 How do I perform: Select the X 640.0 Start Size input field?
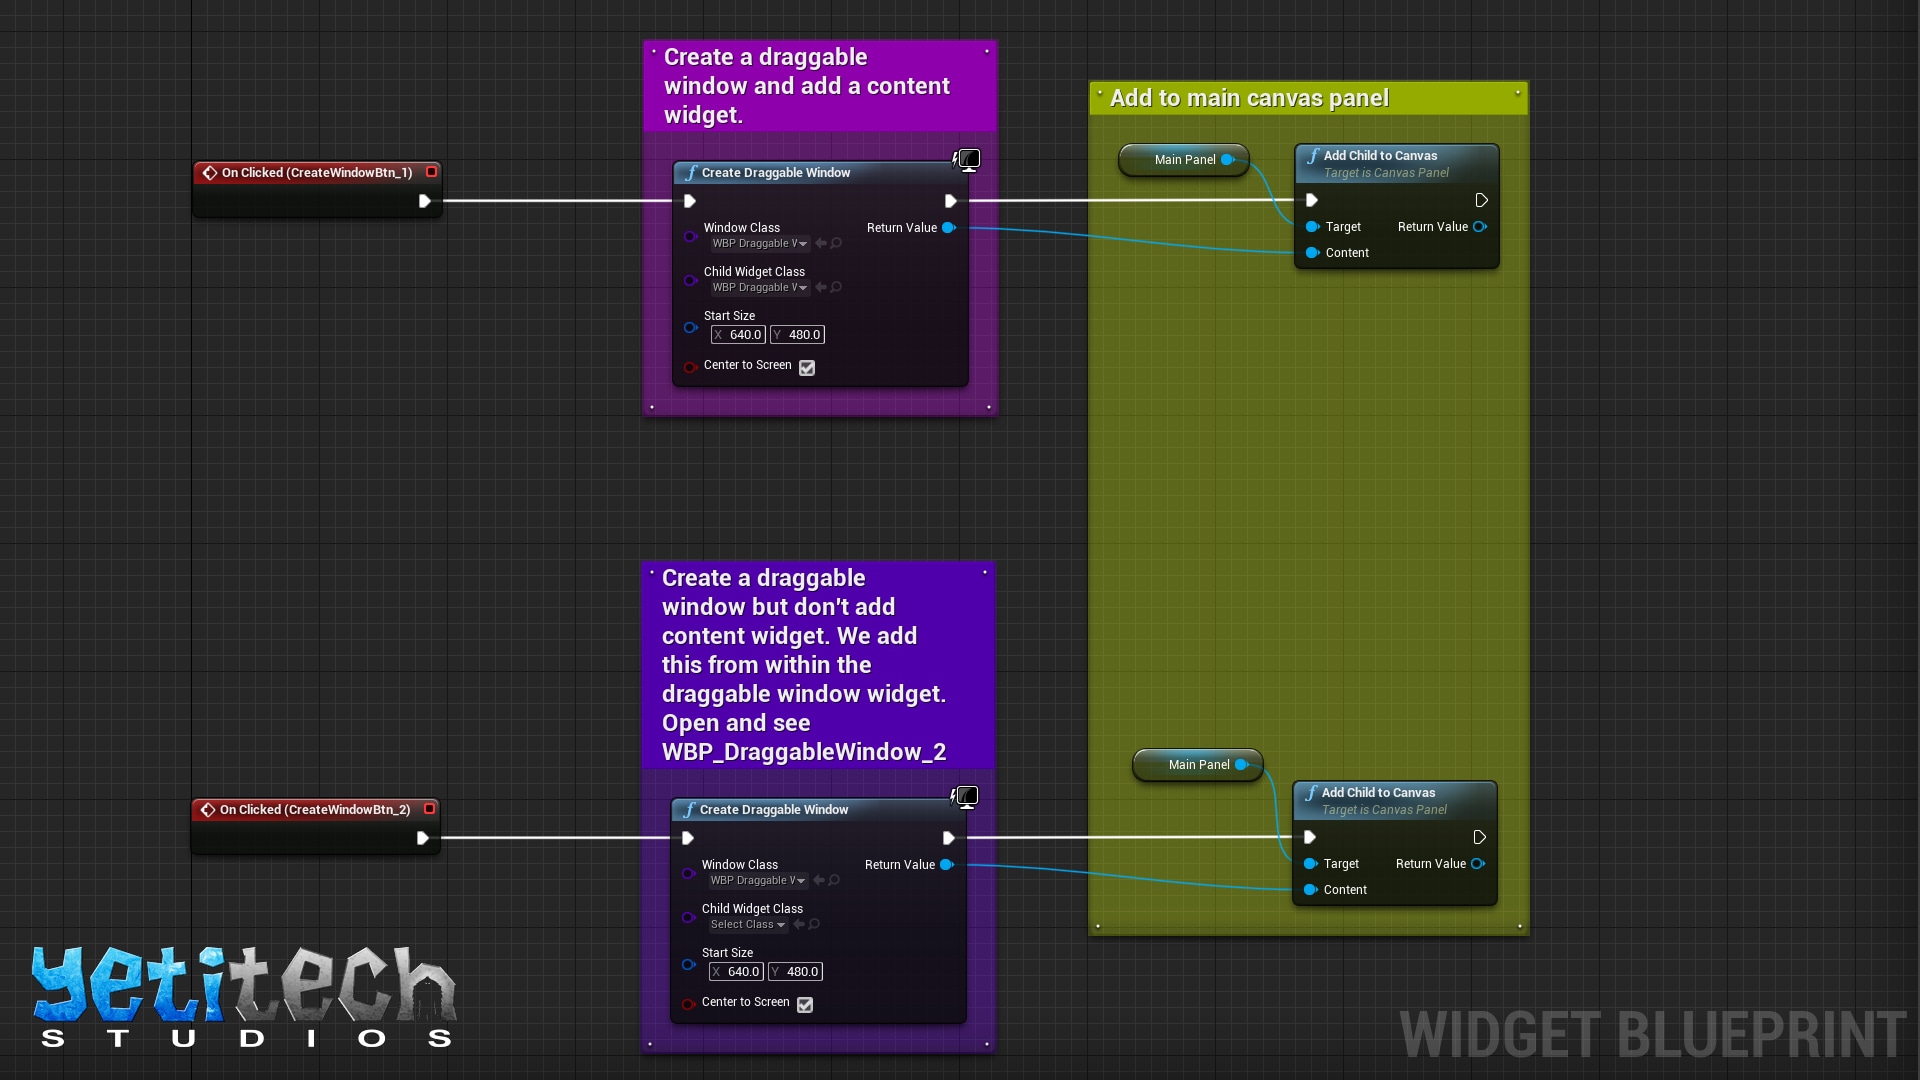pyautogui.click(x=738, y=334)
